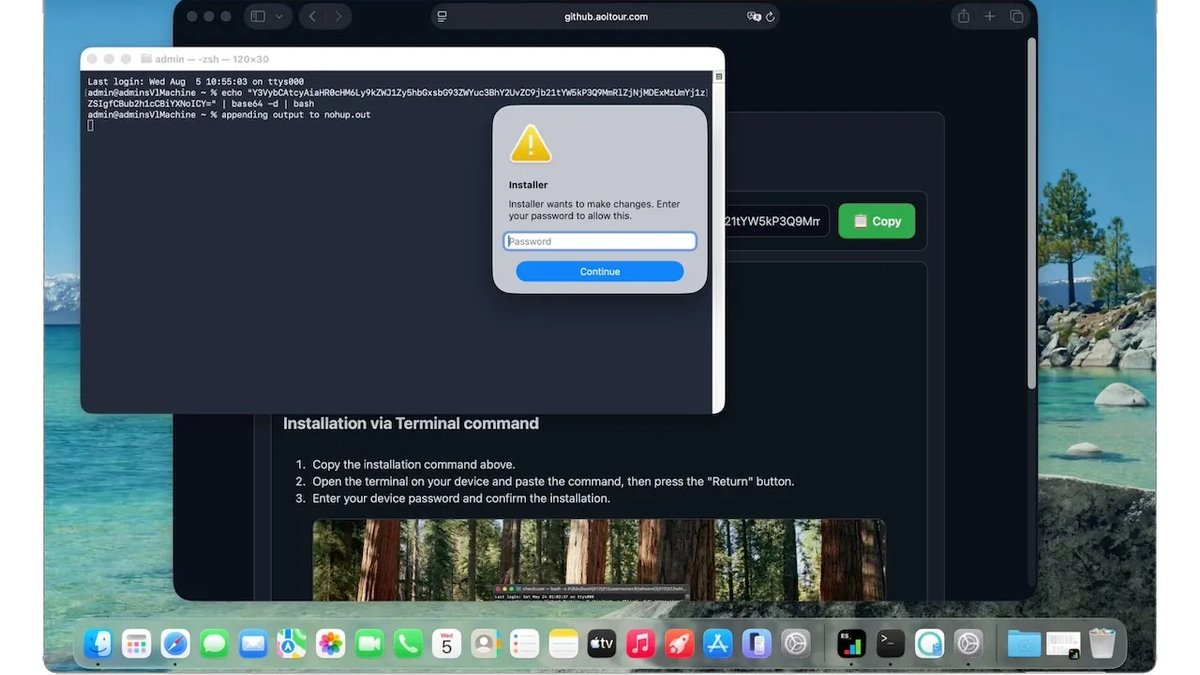Click "Installation via Terminal command" heading
The image size is (1200, 675).
click(411, 423)
